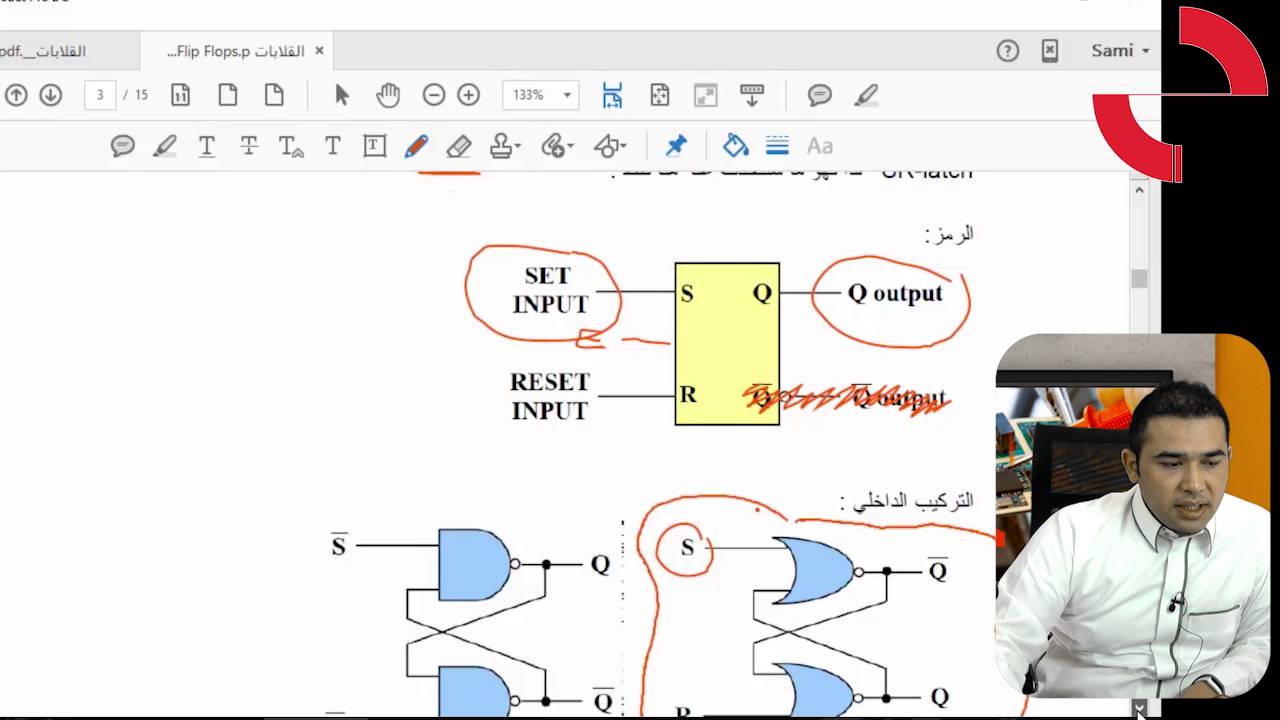This screenshot has height=720, width=1280.
Task: Select the Strikethrough text tool
Action: [249, 146]
